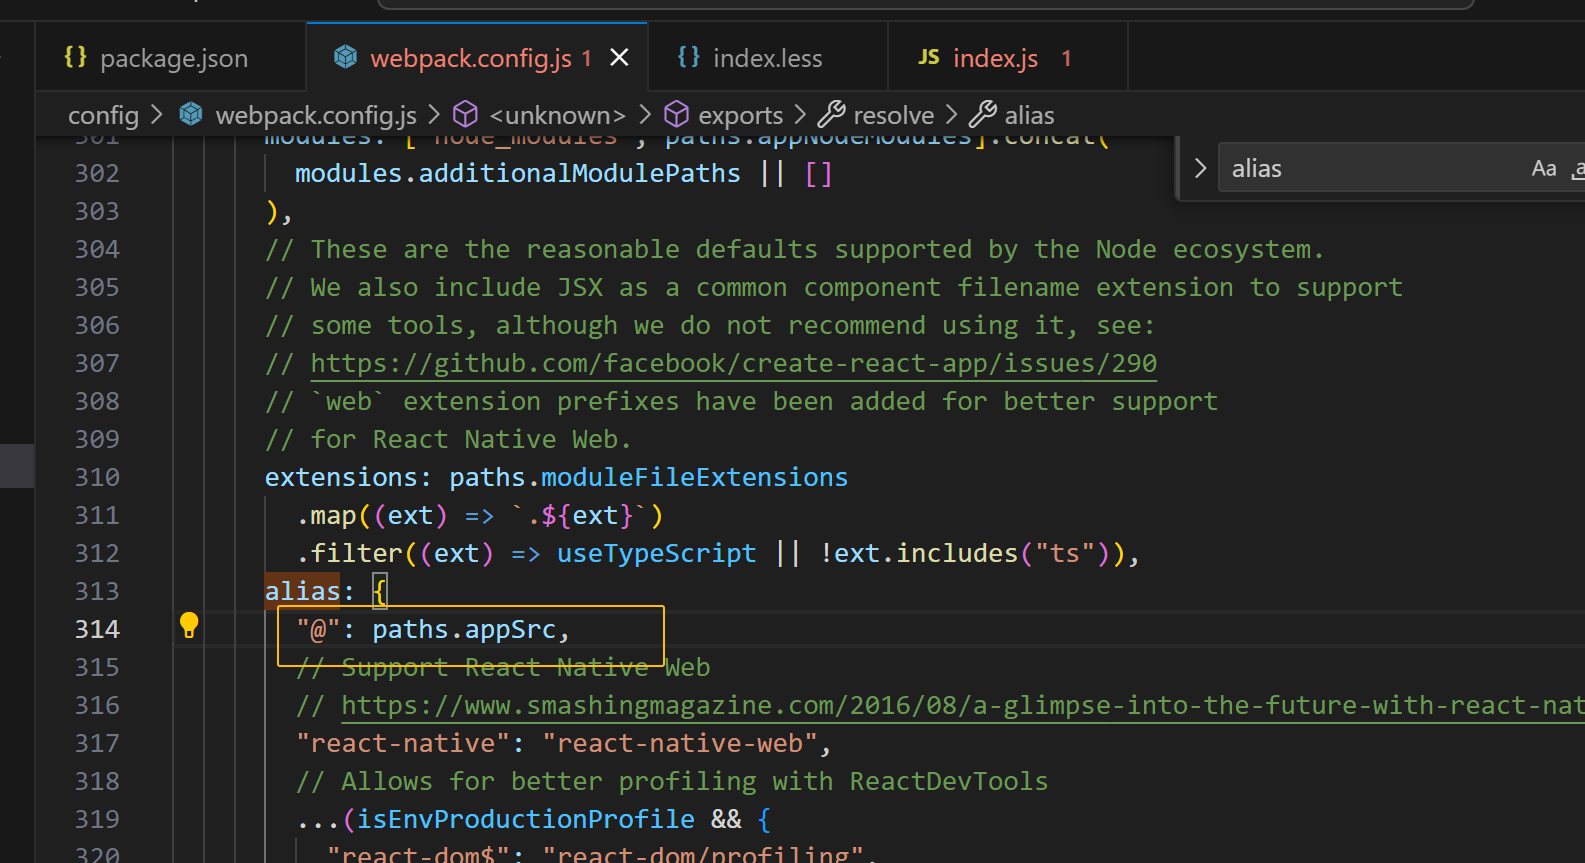Click the webpack.config.js cube file icon
Screen dimensions: 1585x863
coord(345,57)
